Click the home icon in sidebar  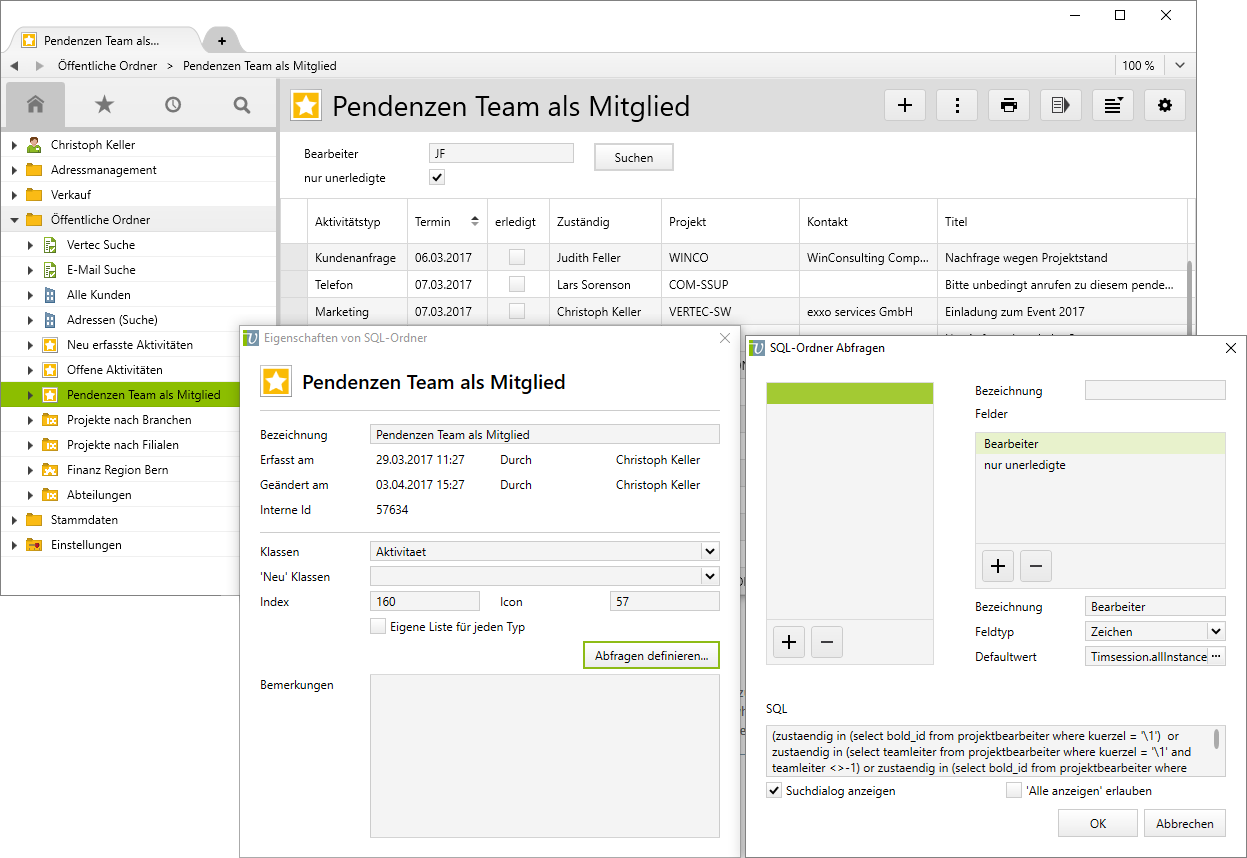36,105
